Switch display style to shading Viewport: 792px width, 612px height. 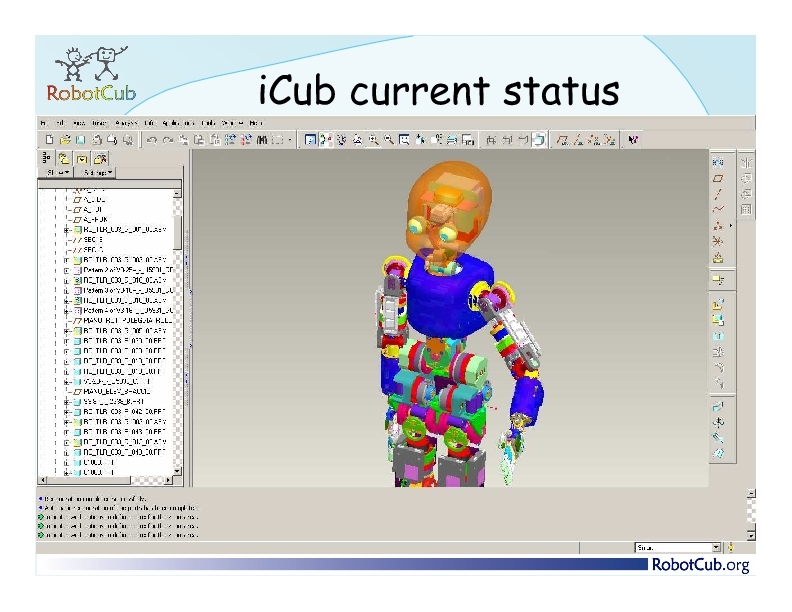click(539, 140)
